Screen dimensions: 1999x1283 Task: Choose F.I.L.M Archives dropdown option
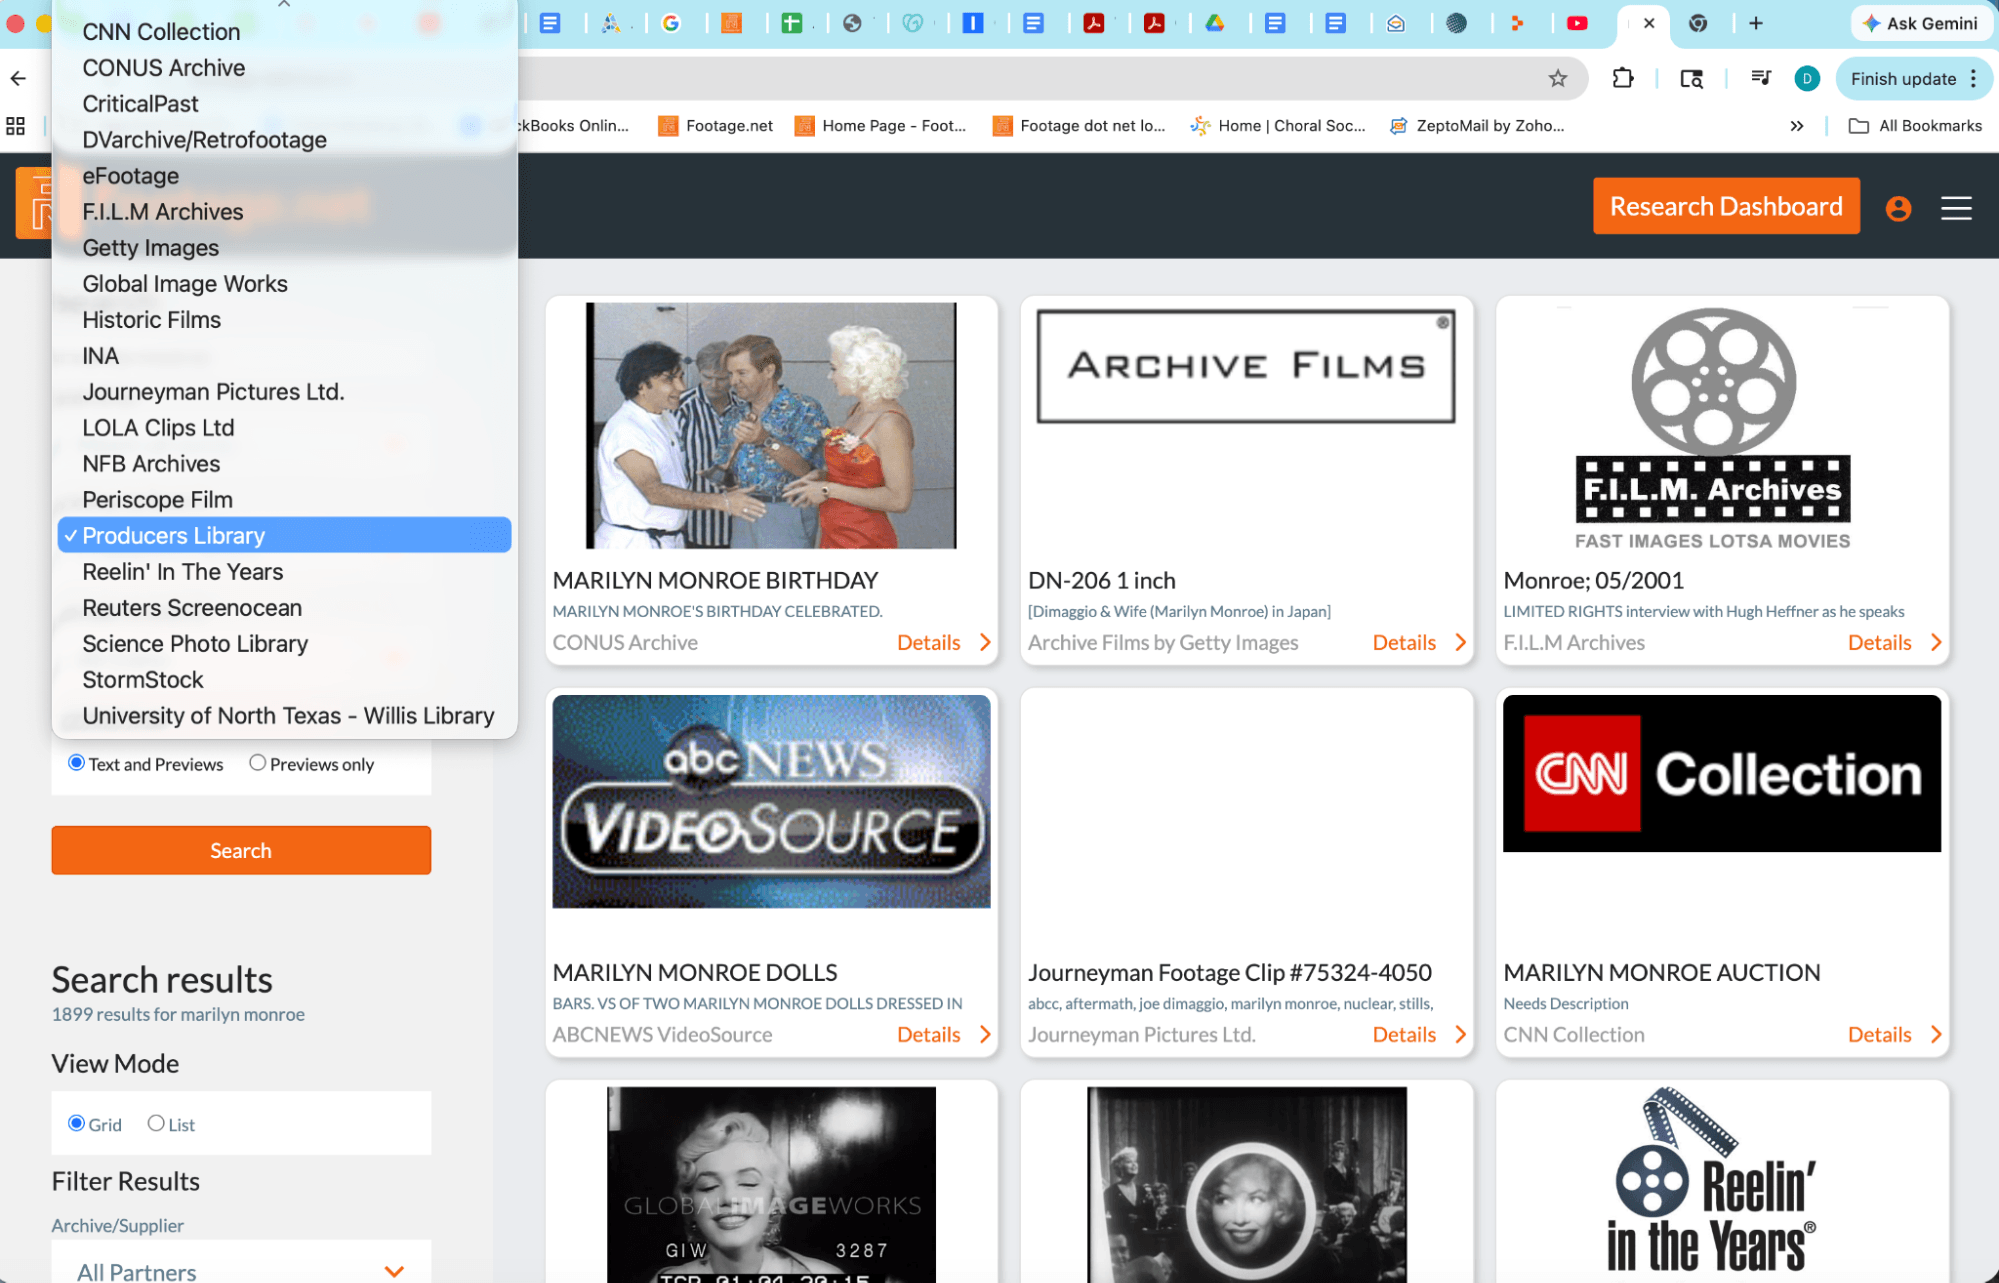(x=285, y=212)
